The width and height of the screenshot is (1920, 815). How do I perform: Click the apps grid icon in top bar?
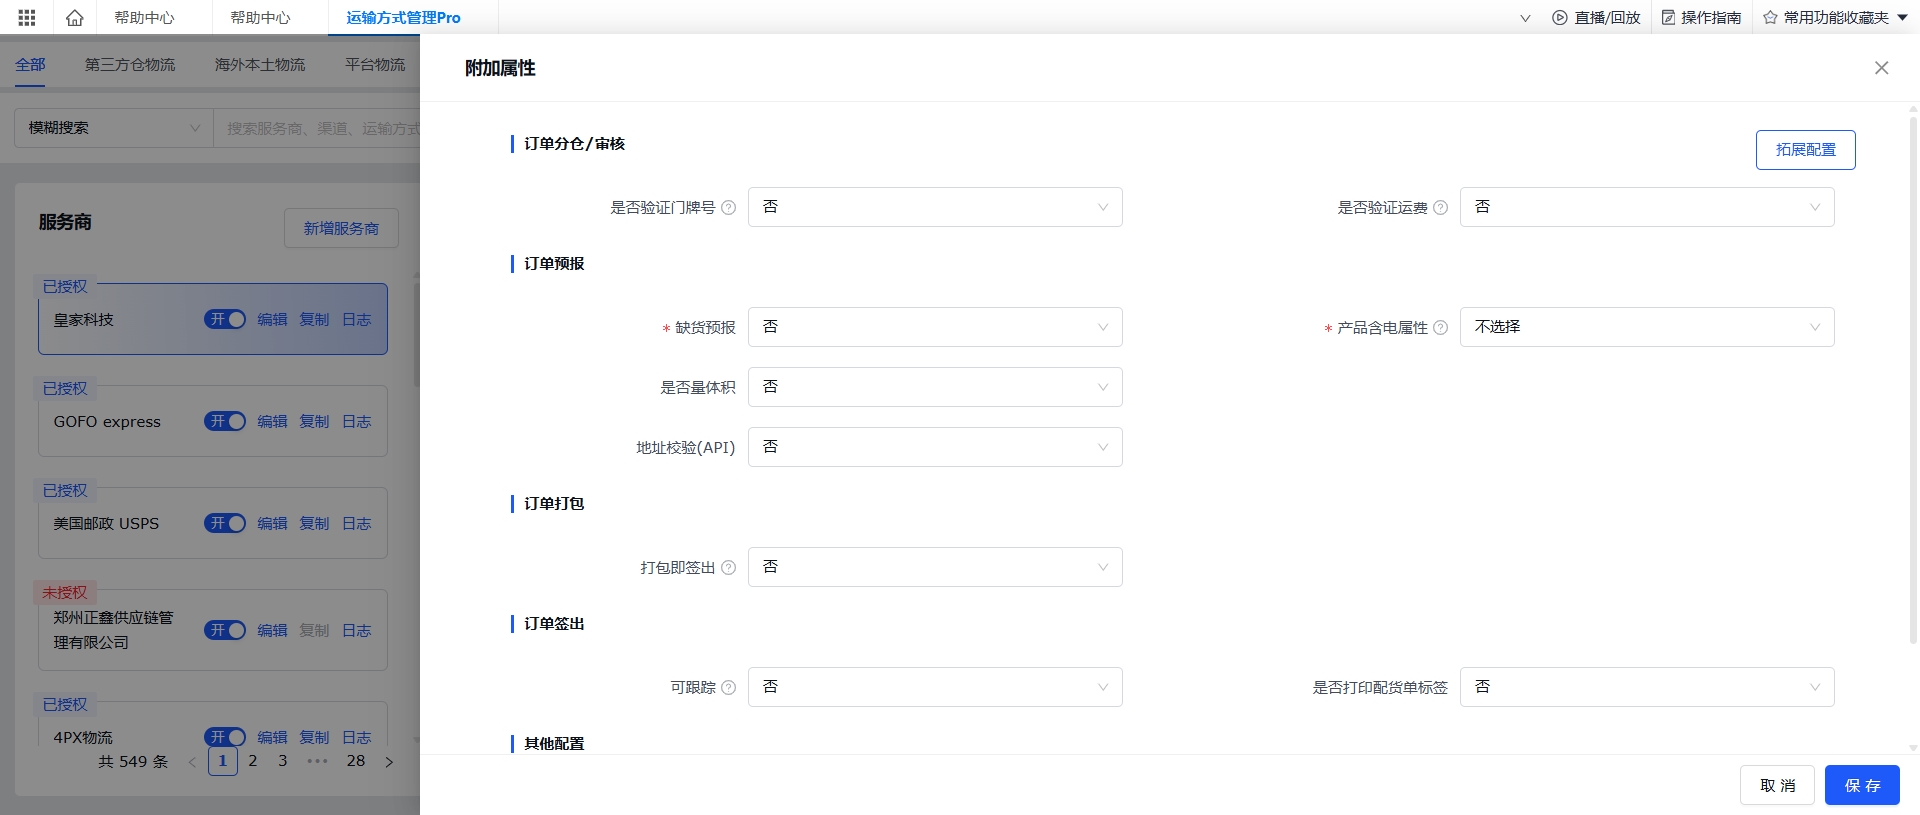27,17
